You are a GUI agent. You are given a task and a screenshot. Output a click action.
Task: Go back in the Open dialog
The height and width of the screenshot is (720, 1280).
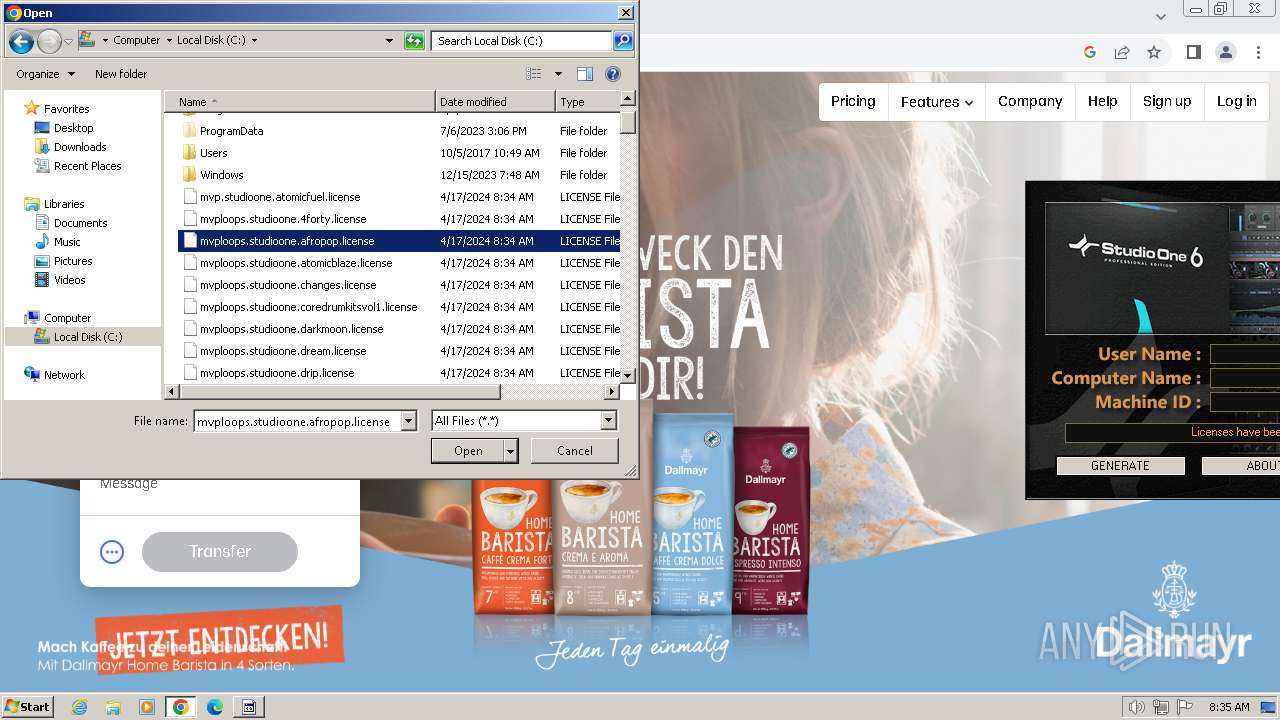21,41
